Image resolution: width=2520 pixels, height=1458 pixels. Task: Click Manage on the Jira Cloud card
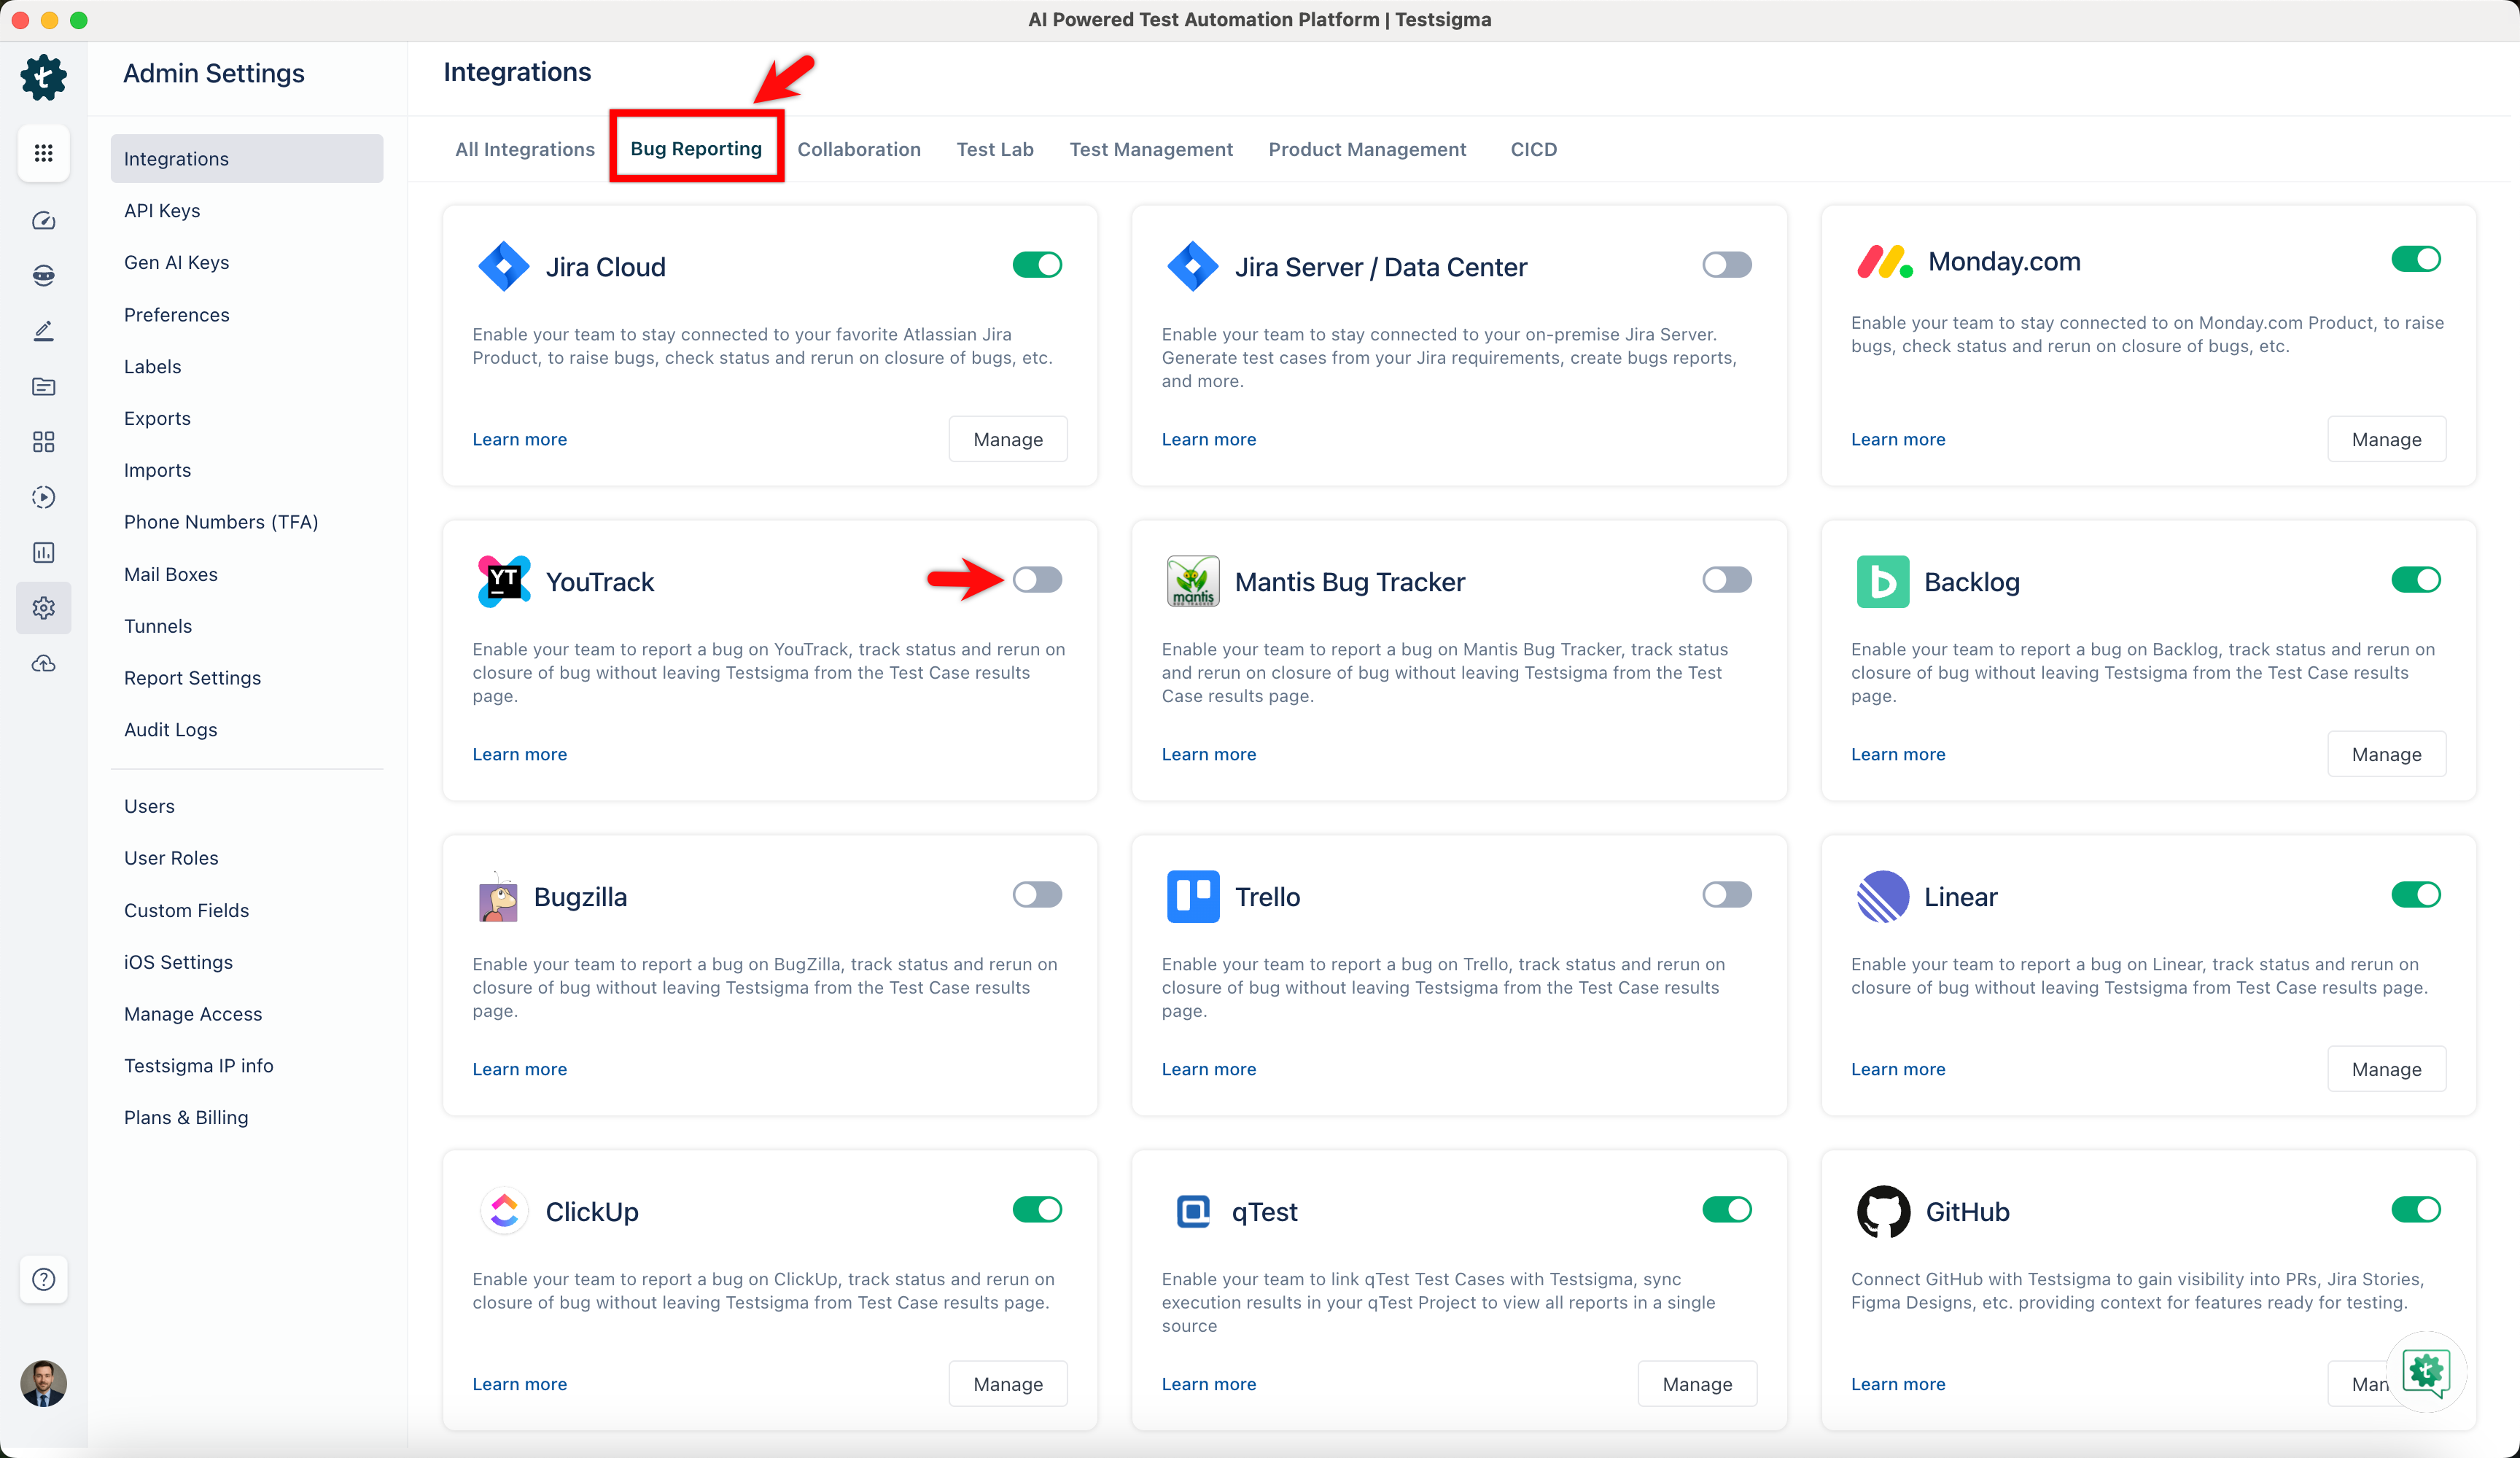click(x=1008, y=439)
